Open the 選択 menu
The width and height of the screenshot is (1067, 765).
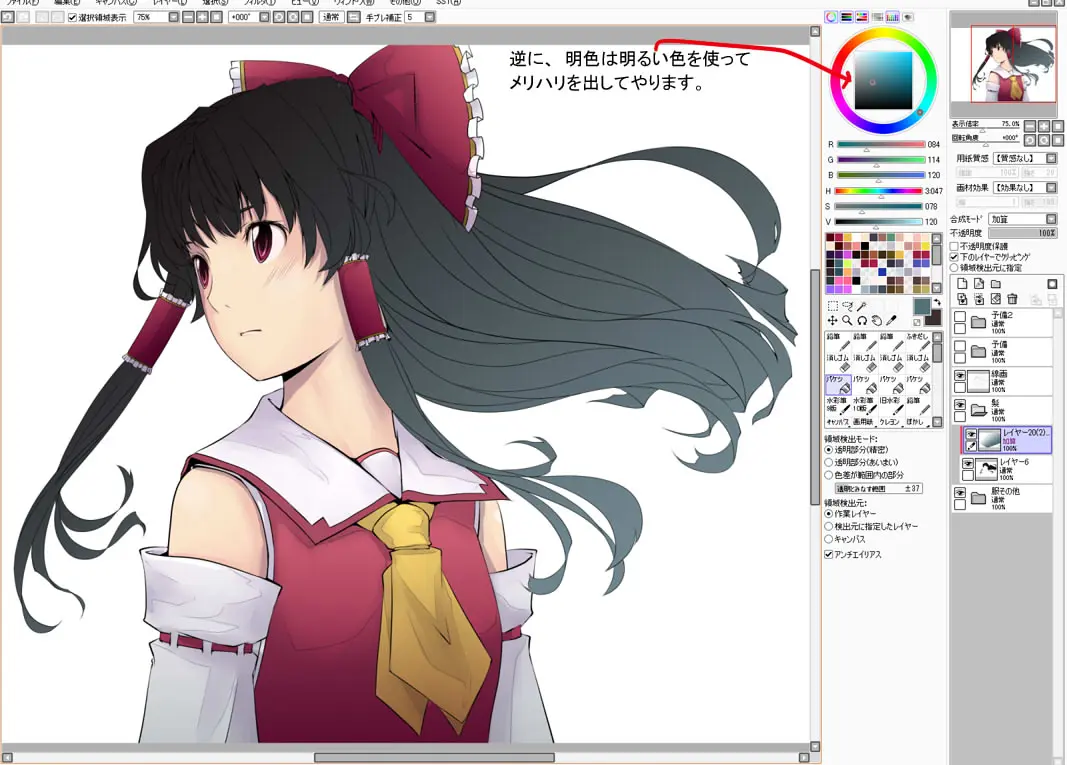(215, 3)
